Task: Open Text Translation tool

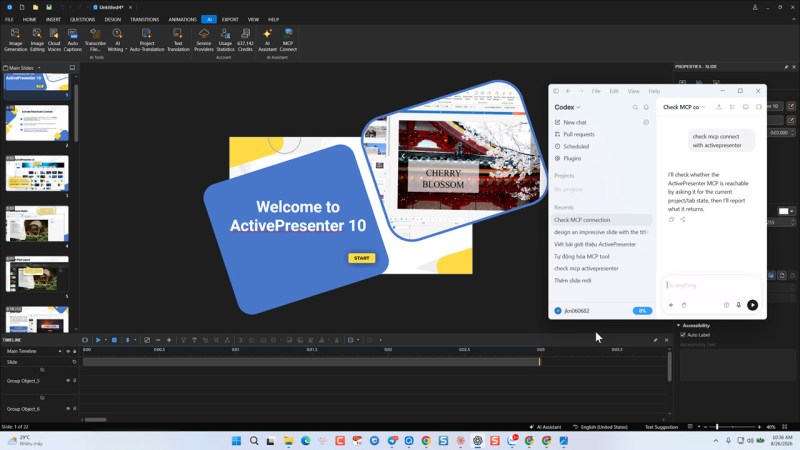Action: click(x=178, y=39)
